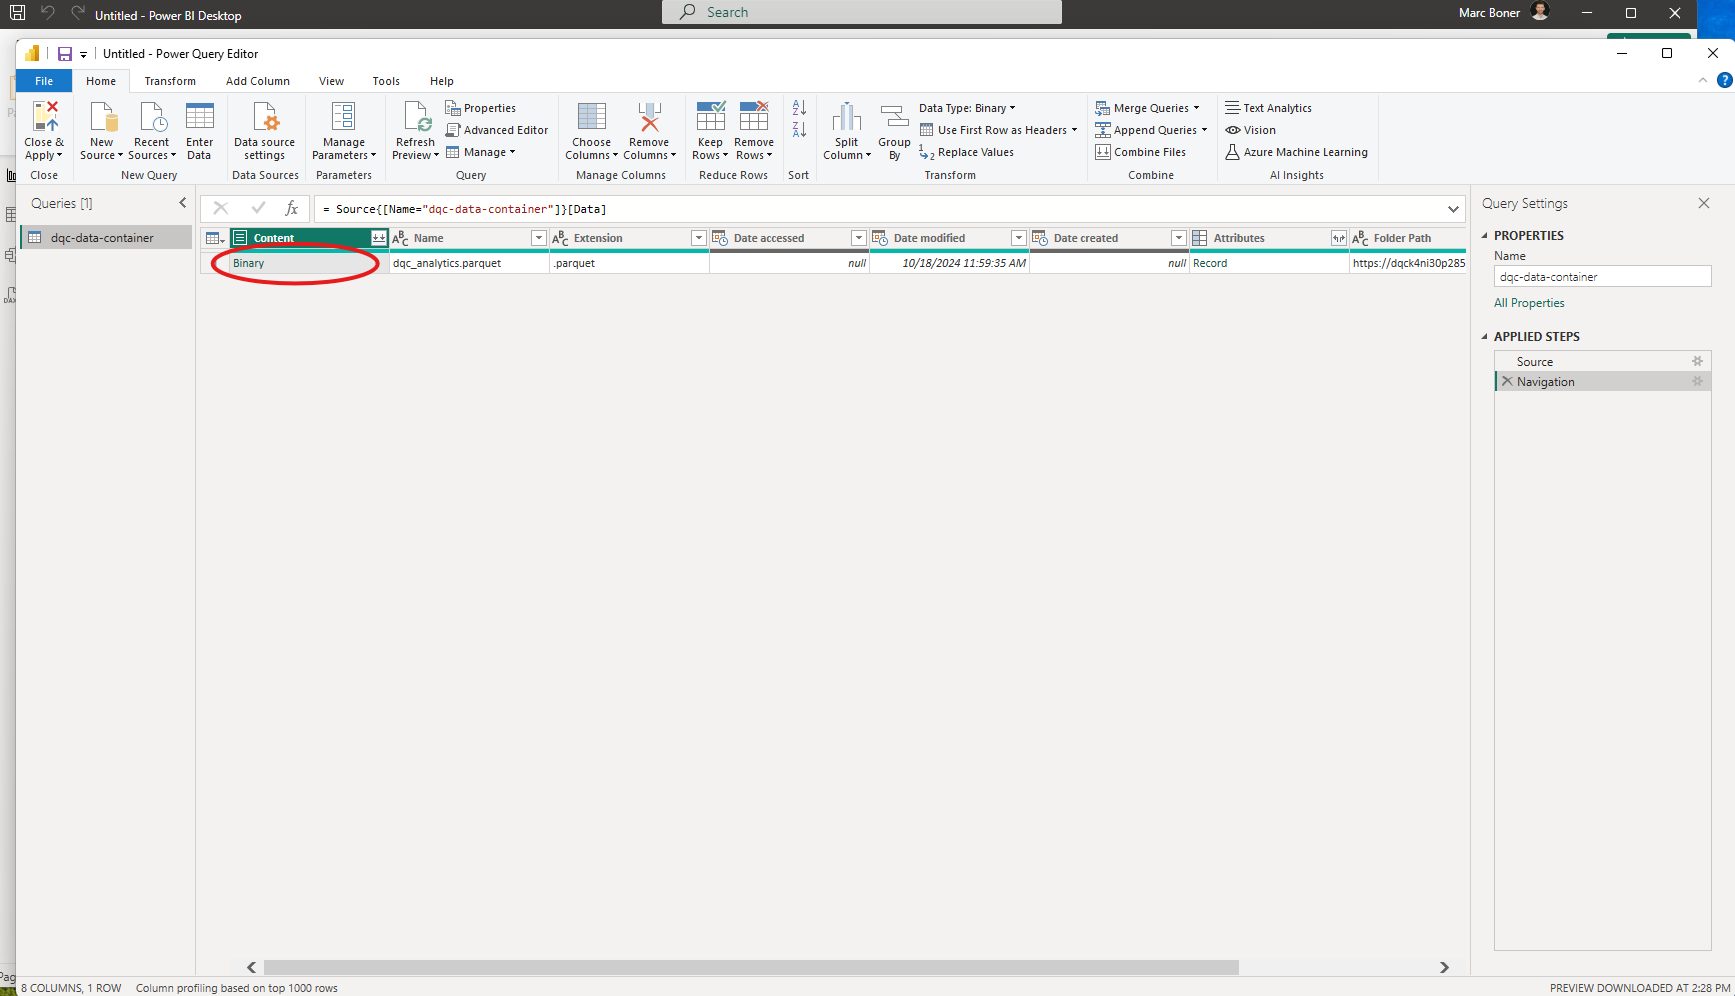1735x996 pixels.
Task: Click the Save icon in quick access toolbar
Action: pyautogui.click(x=65, y=54)
